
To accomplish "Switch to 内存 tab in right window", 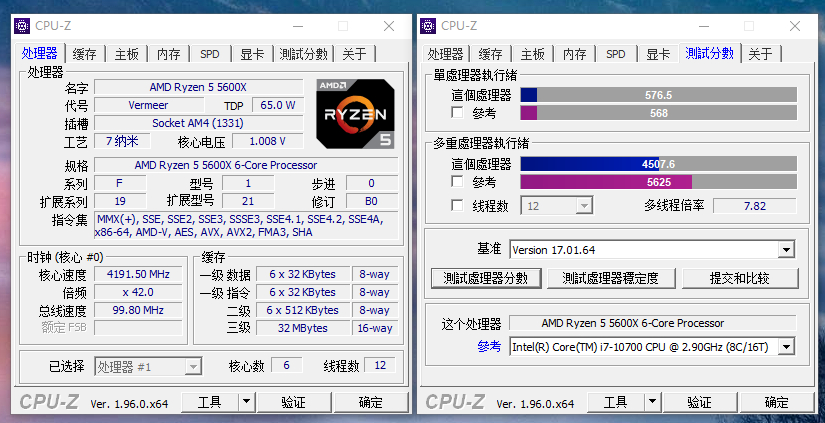I will pos(575,54).
